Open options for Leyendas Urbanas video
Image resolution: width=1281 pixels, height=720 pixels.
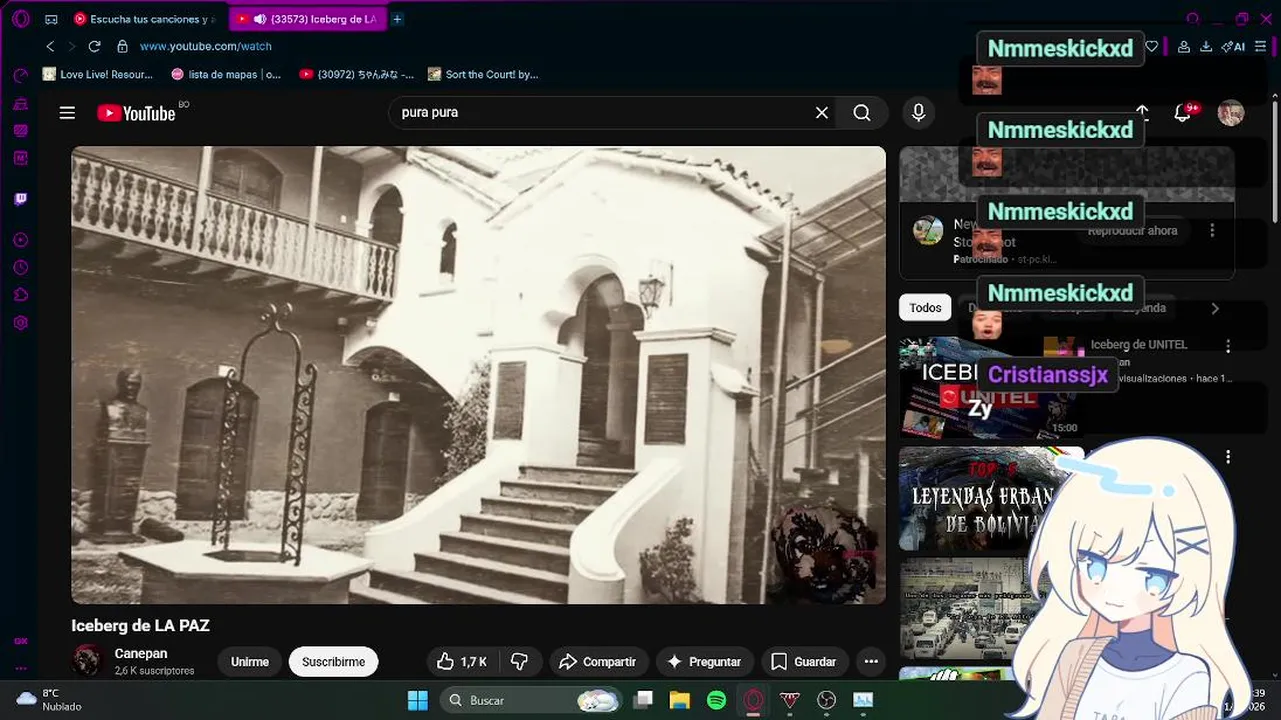(x=1228, y=457)
